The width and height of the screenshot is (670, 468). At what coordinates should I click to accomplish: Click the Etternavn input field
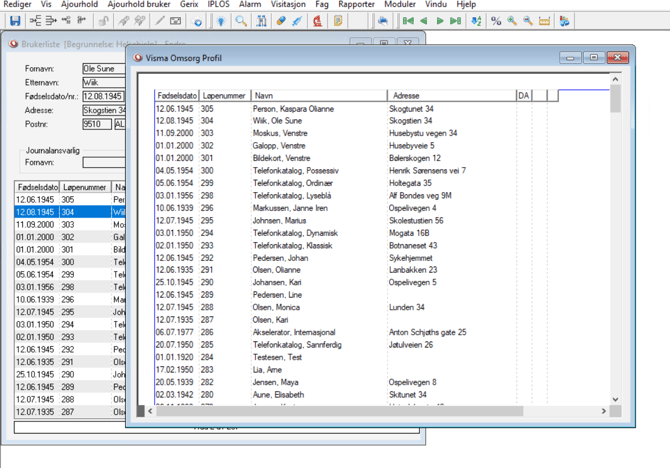pyautogui.click(x=104, y=83)
